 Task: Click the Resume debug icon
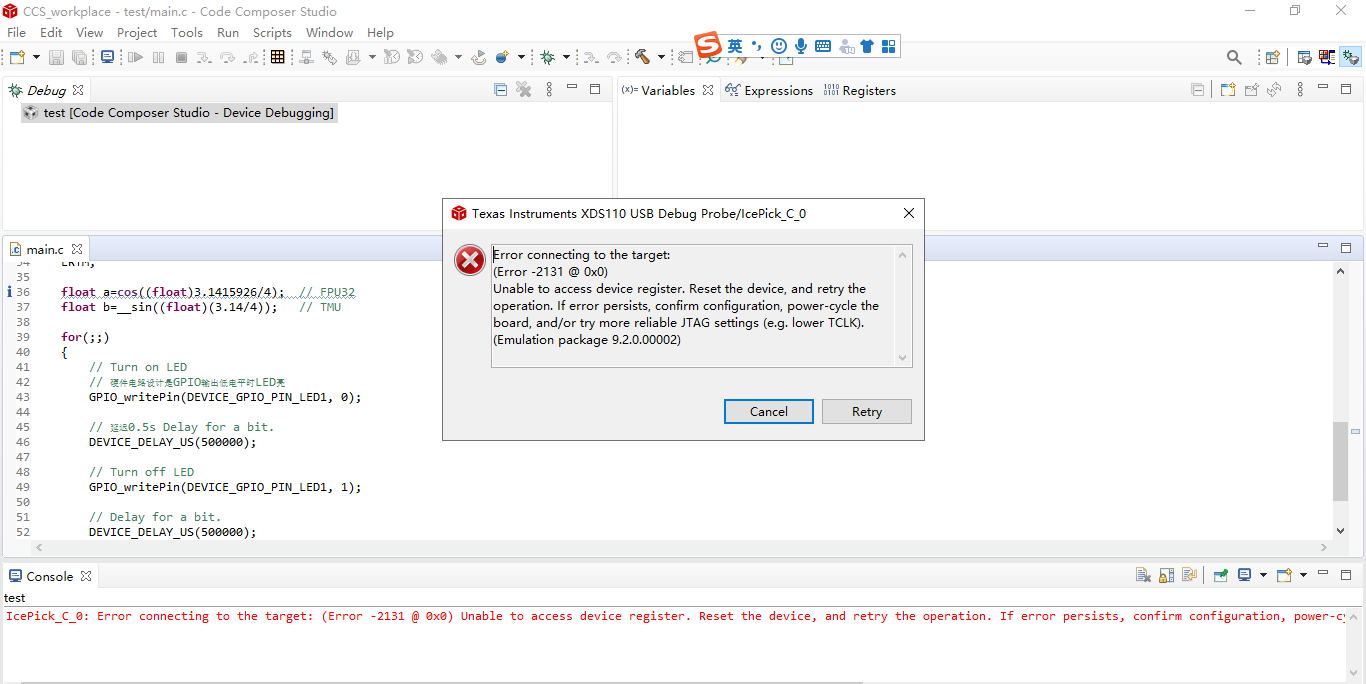(x=135, y=58)
